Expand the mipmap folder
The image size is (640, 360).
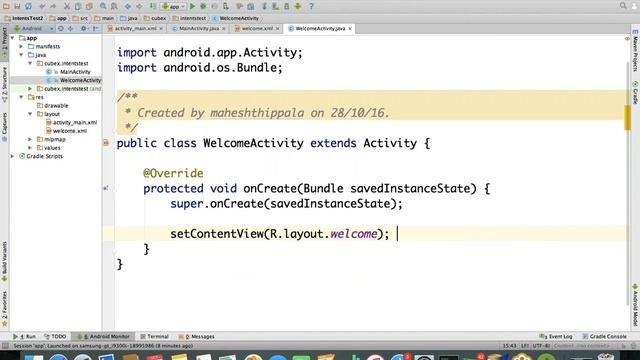(30, 139)
